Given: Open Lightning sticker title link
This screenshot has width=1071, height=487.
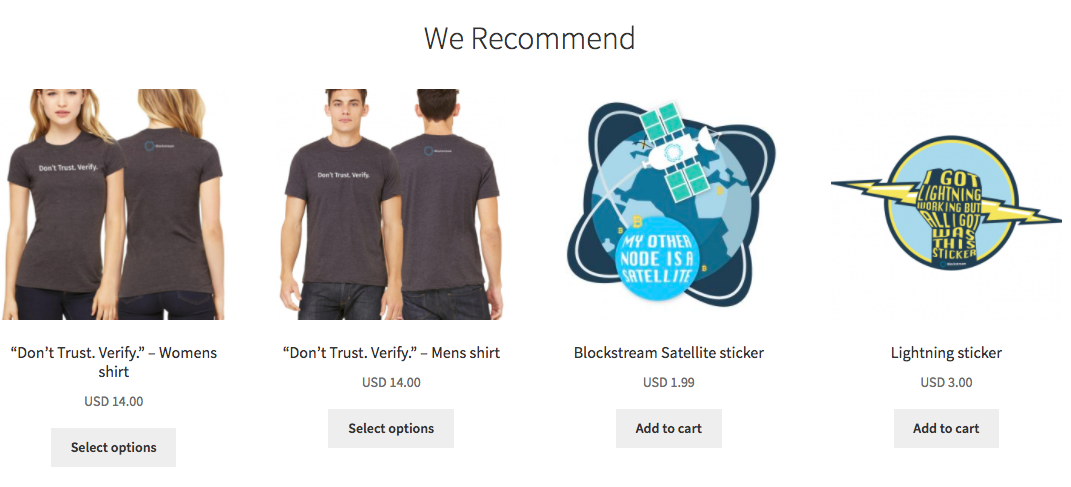Looking at the screenshot, I should pyautogui.click(x=946, y=352).
